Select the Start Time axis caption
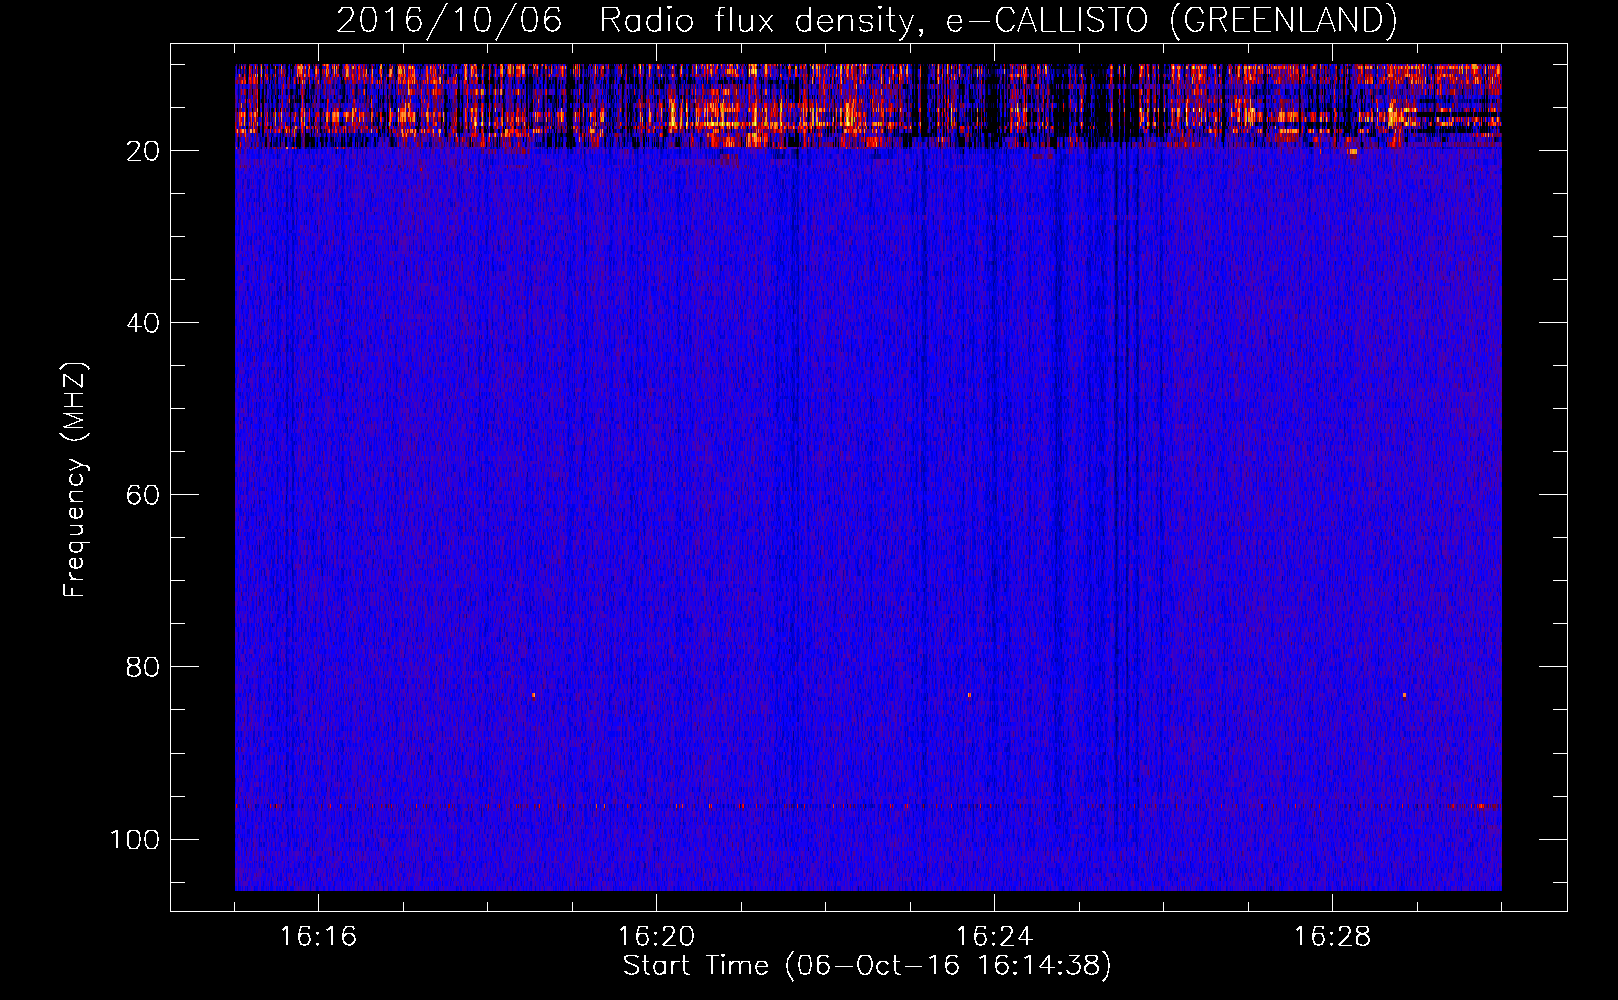The width and height of the screenshot is (1618, 1000). [867, 966]
